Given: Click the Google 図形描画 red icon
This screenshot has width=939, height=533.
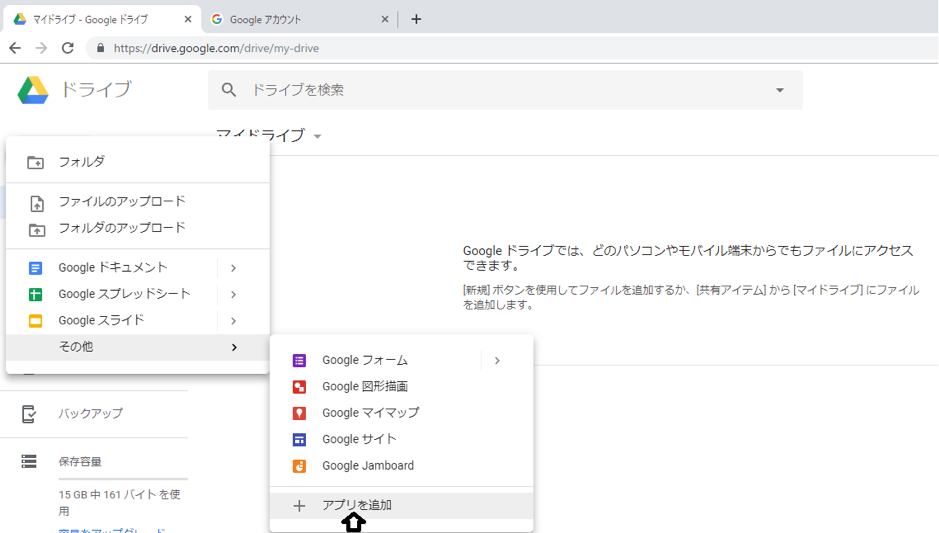Looking at the screenshot, I should click(x=299, y=387).
